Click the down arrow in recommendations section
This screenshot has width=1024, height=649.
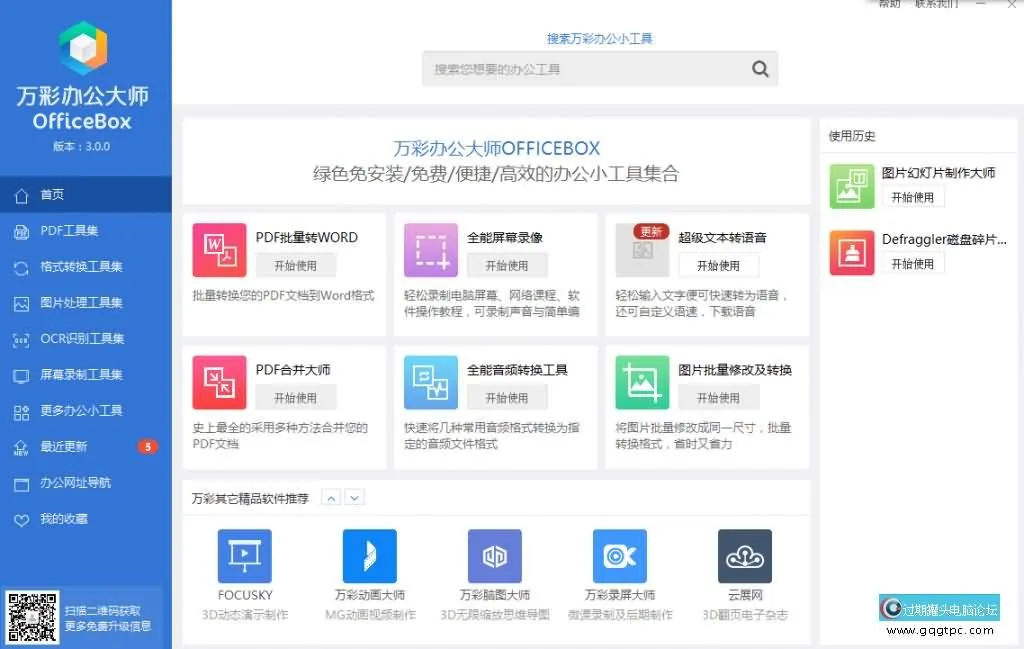pyautogui.click(x=354, y=496)
